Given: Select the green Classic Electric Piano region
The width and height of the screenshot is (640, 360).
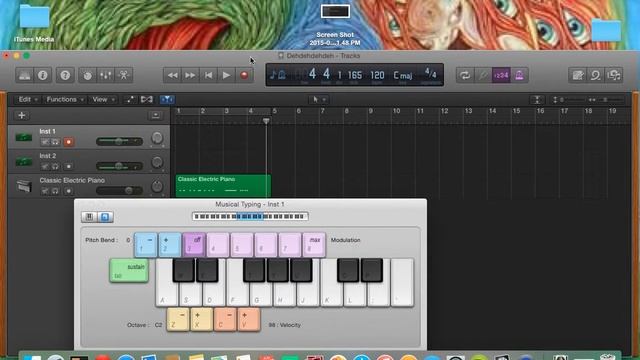Looking at the screenshot, I should [223, 186].
